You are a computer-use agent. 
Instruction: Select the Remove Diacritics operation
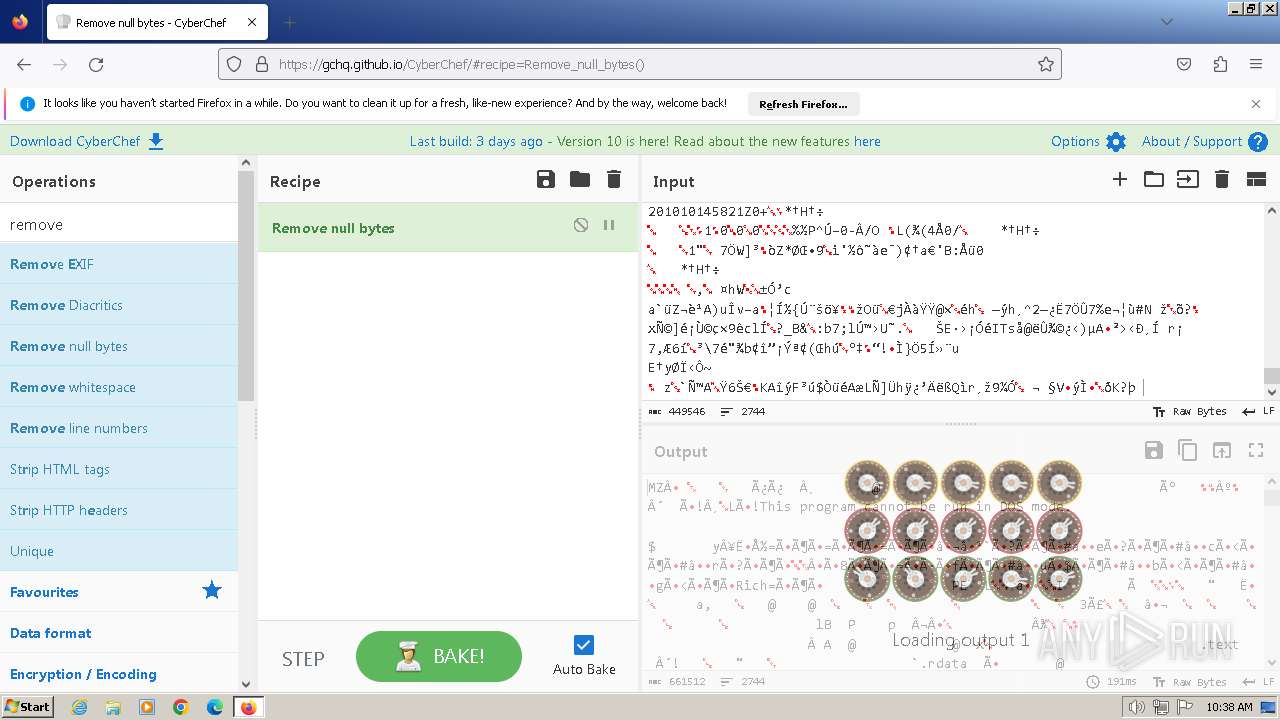119,305
